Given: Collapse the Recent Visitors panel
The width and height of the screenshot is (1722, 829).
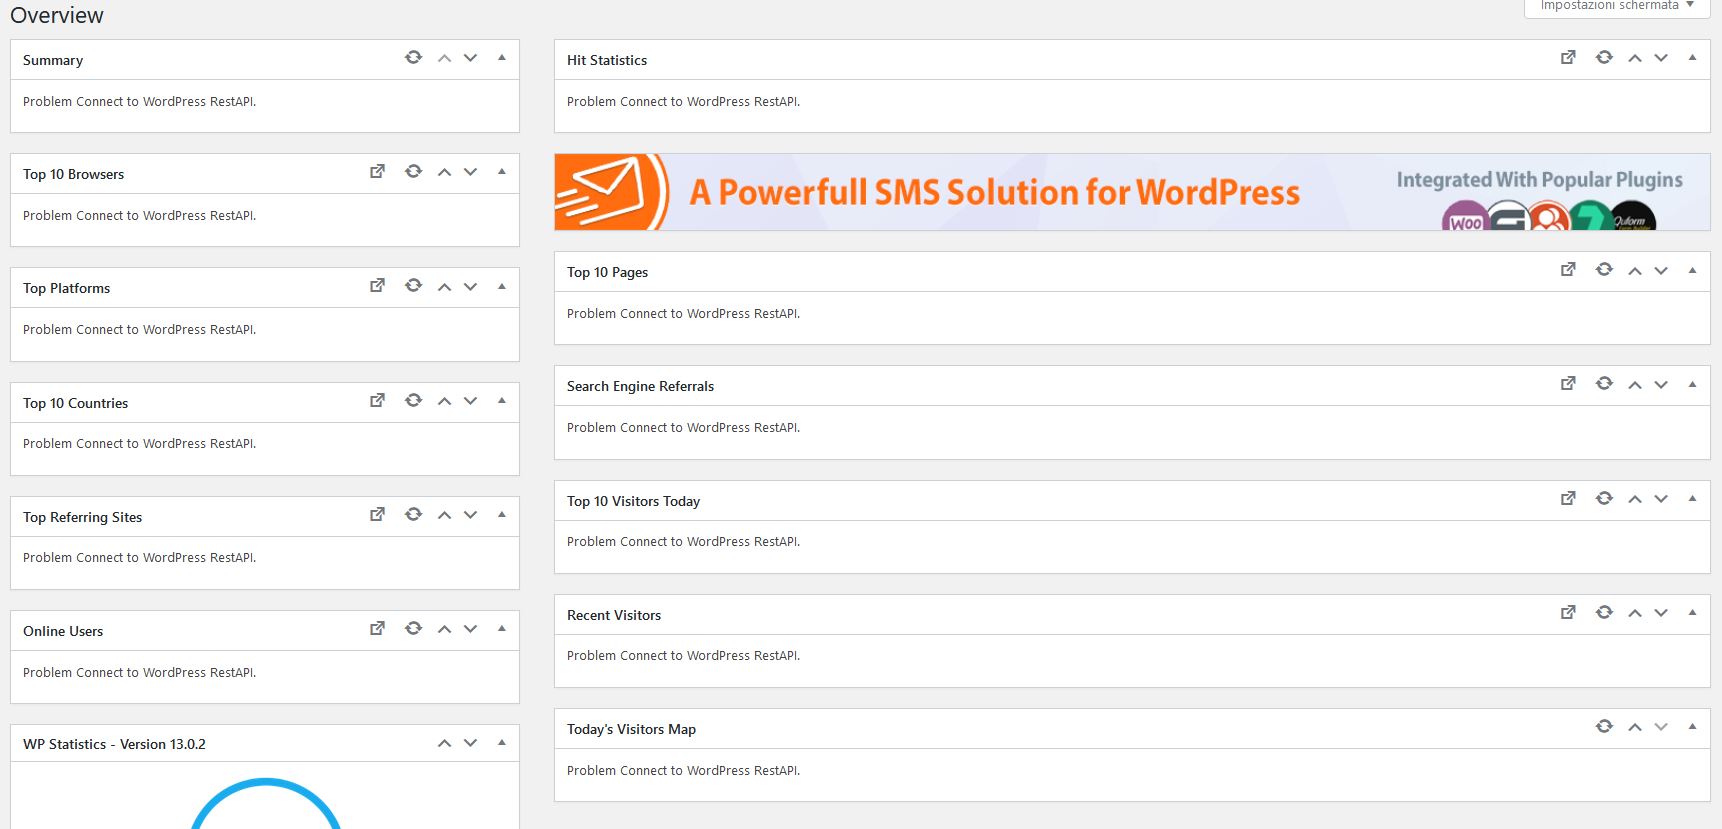Looking at the screenshot, I should point(1692,613).
